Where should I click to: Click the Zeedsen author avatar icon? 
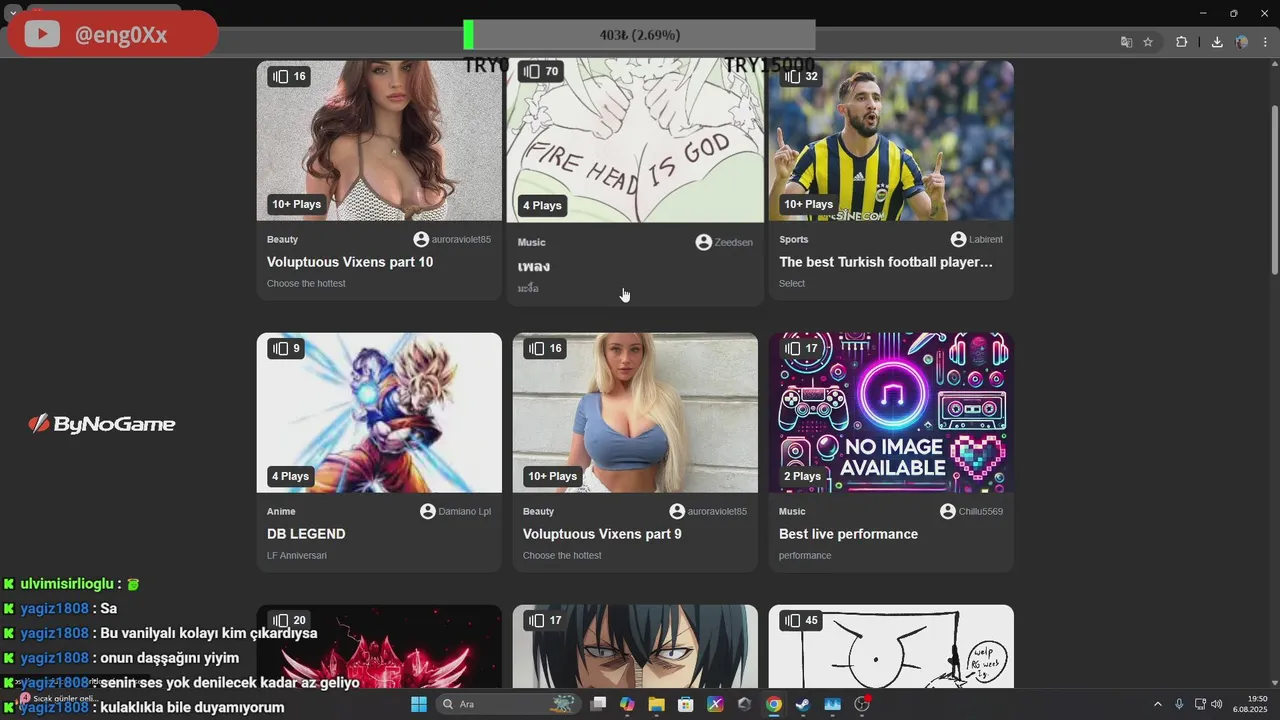[704, 242]
